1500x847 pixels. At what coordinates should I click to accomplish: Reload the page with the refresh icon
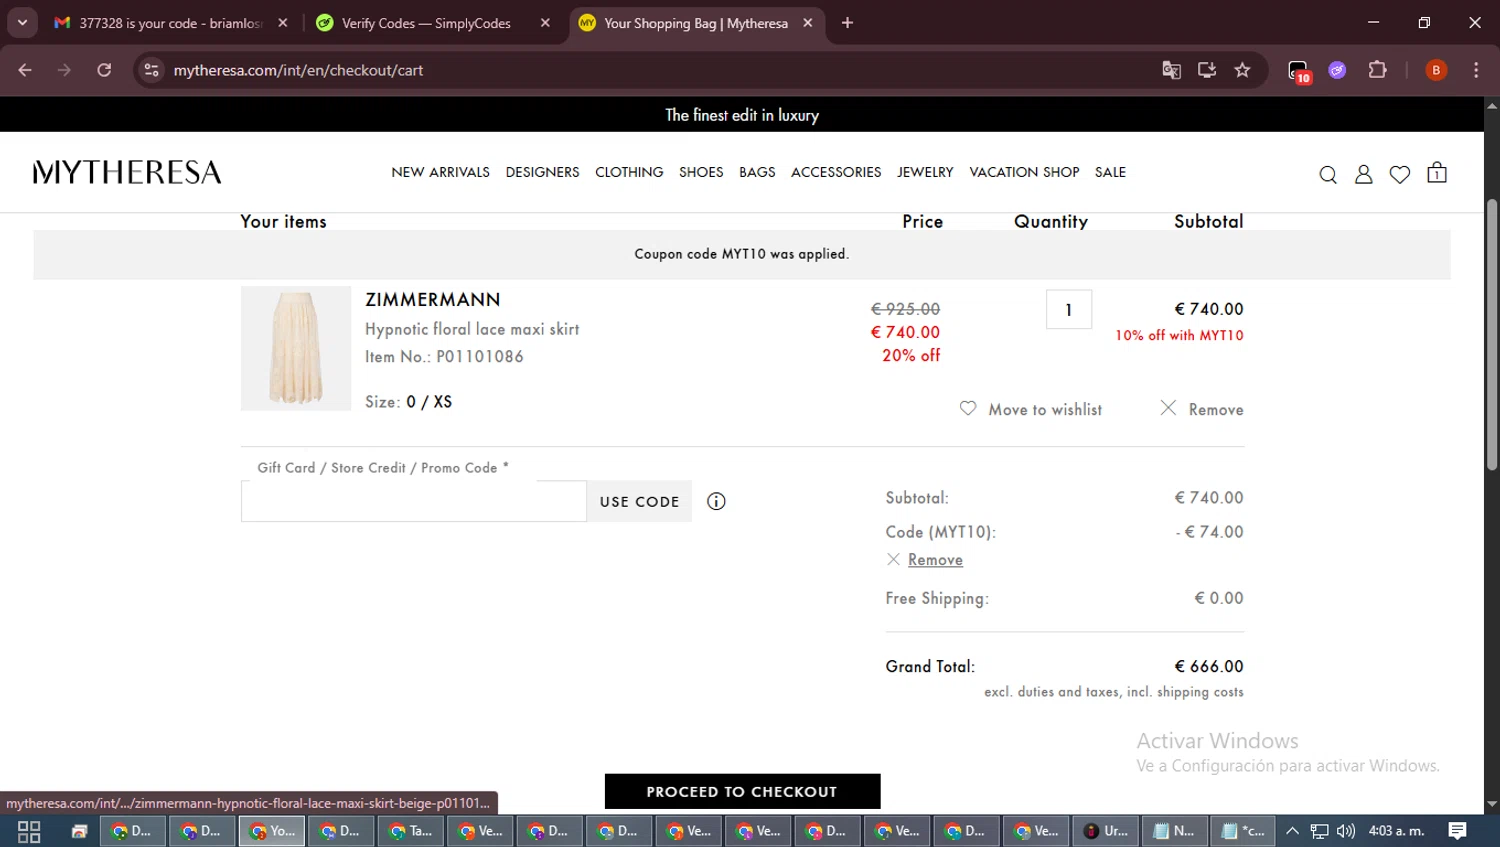pyautogui.click(x=104, y=70)
